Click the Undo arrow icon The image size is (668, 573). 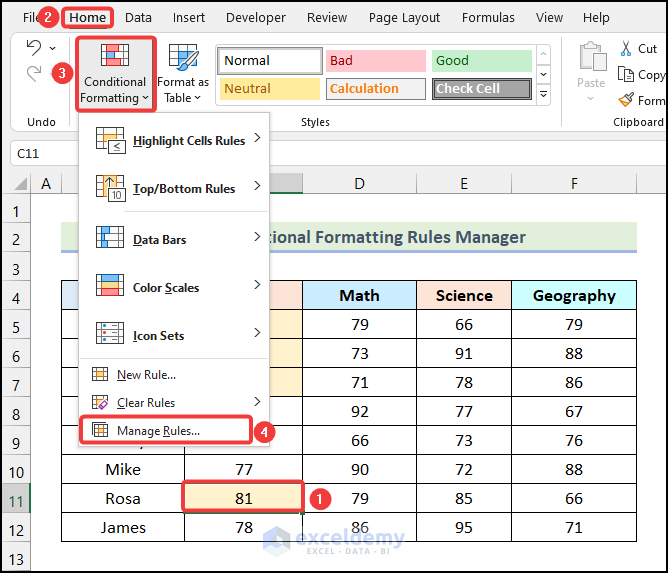pyautogui.click(x=34, y=48)
